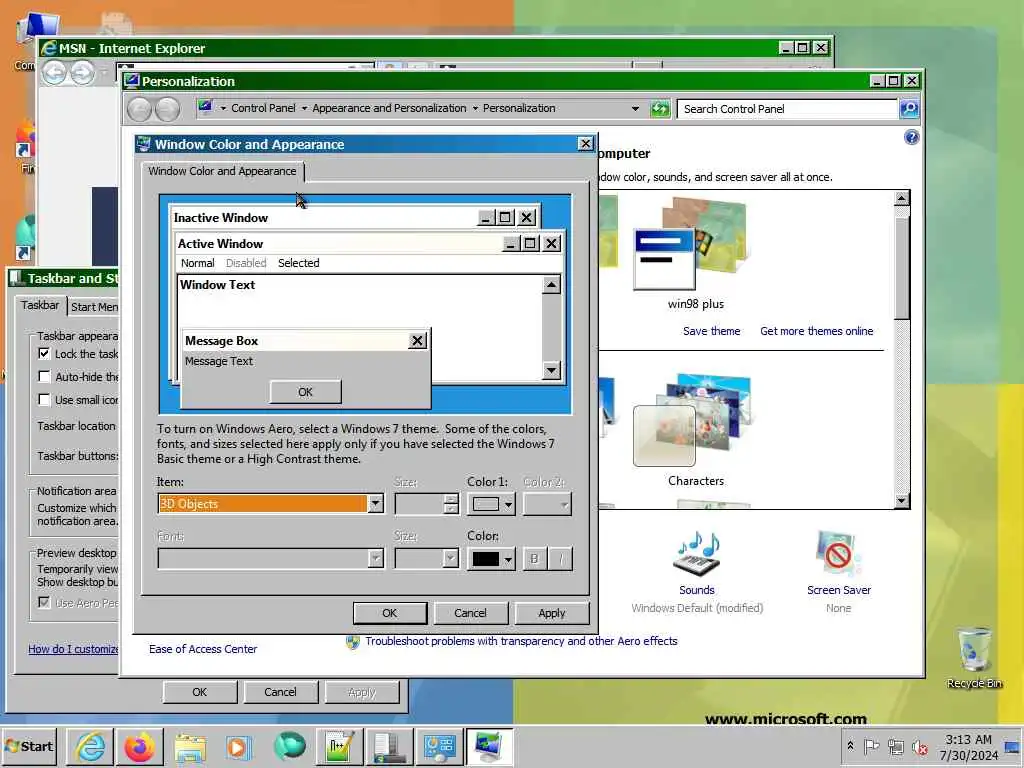The width and height of the screenshot is (1024, 768).
Task: Click OK in Window Color and Appearance
Action: click(x=390, y=613)
